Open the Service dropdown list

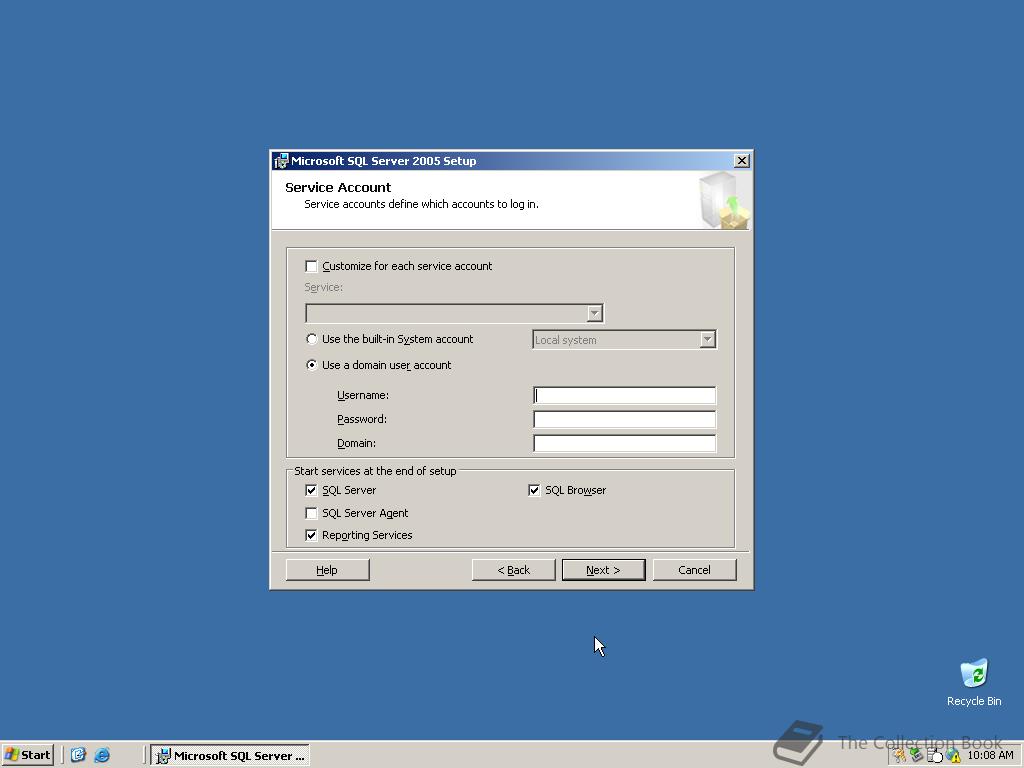tap(594, 313)
